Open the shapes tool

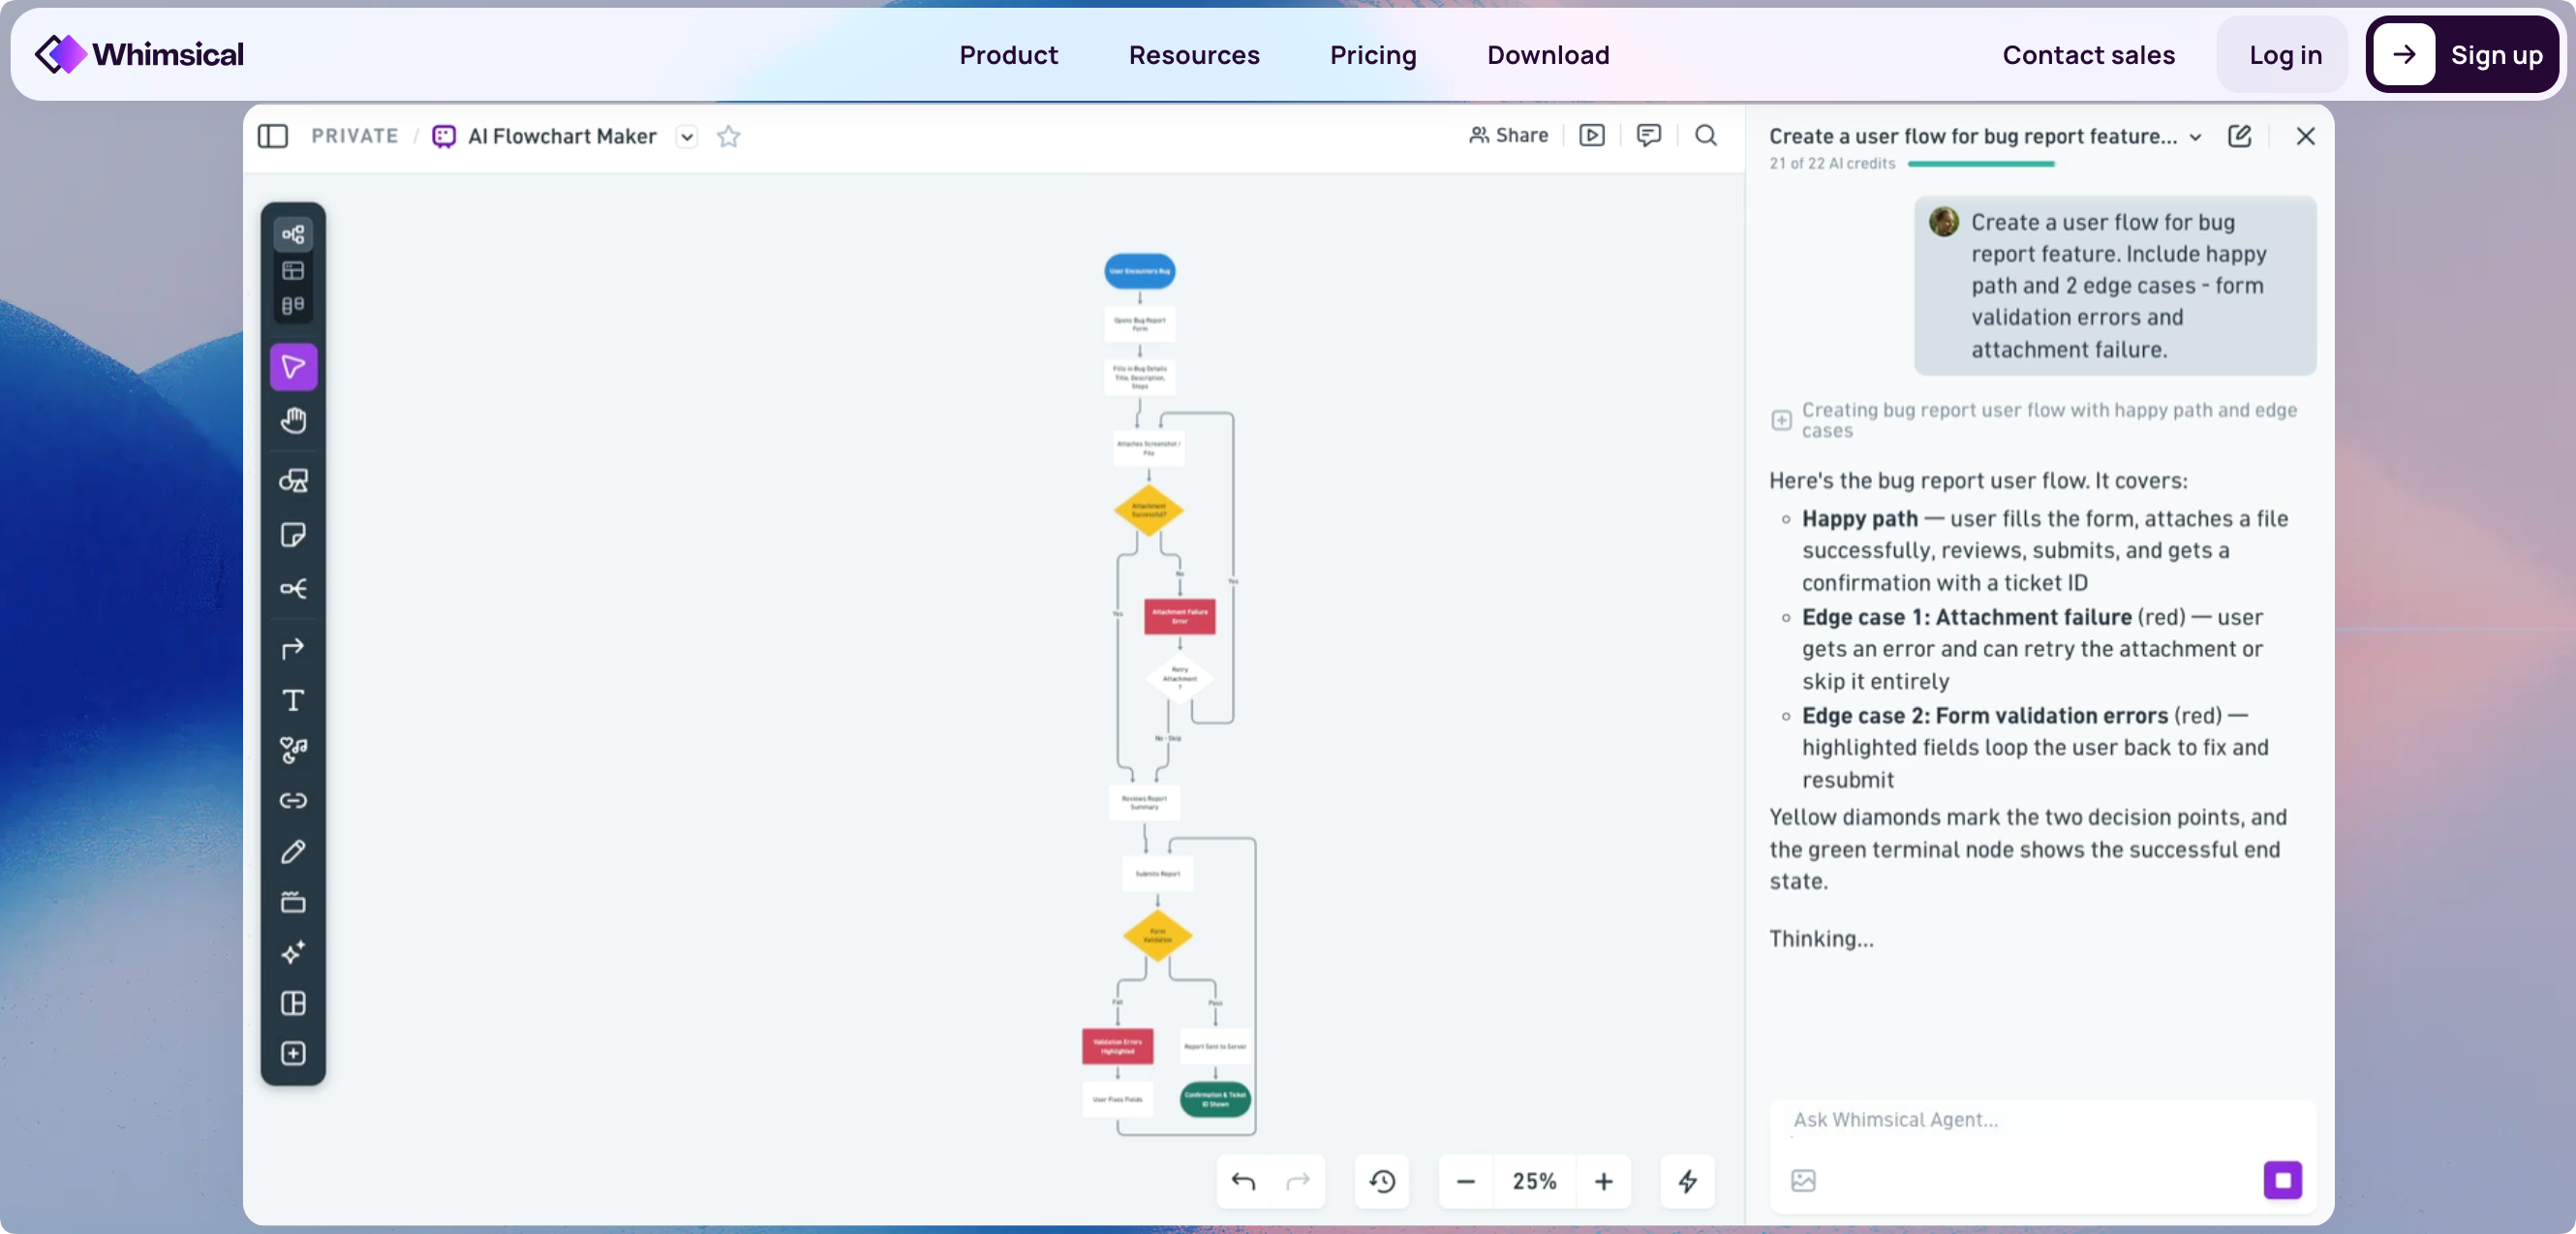(x=293, y=481)
